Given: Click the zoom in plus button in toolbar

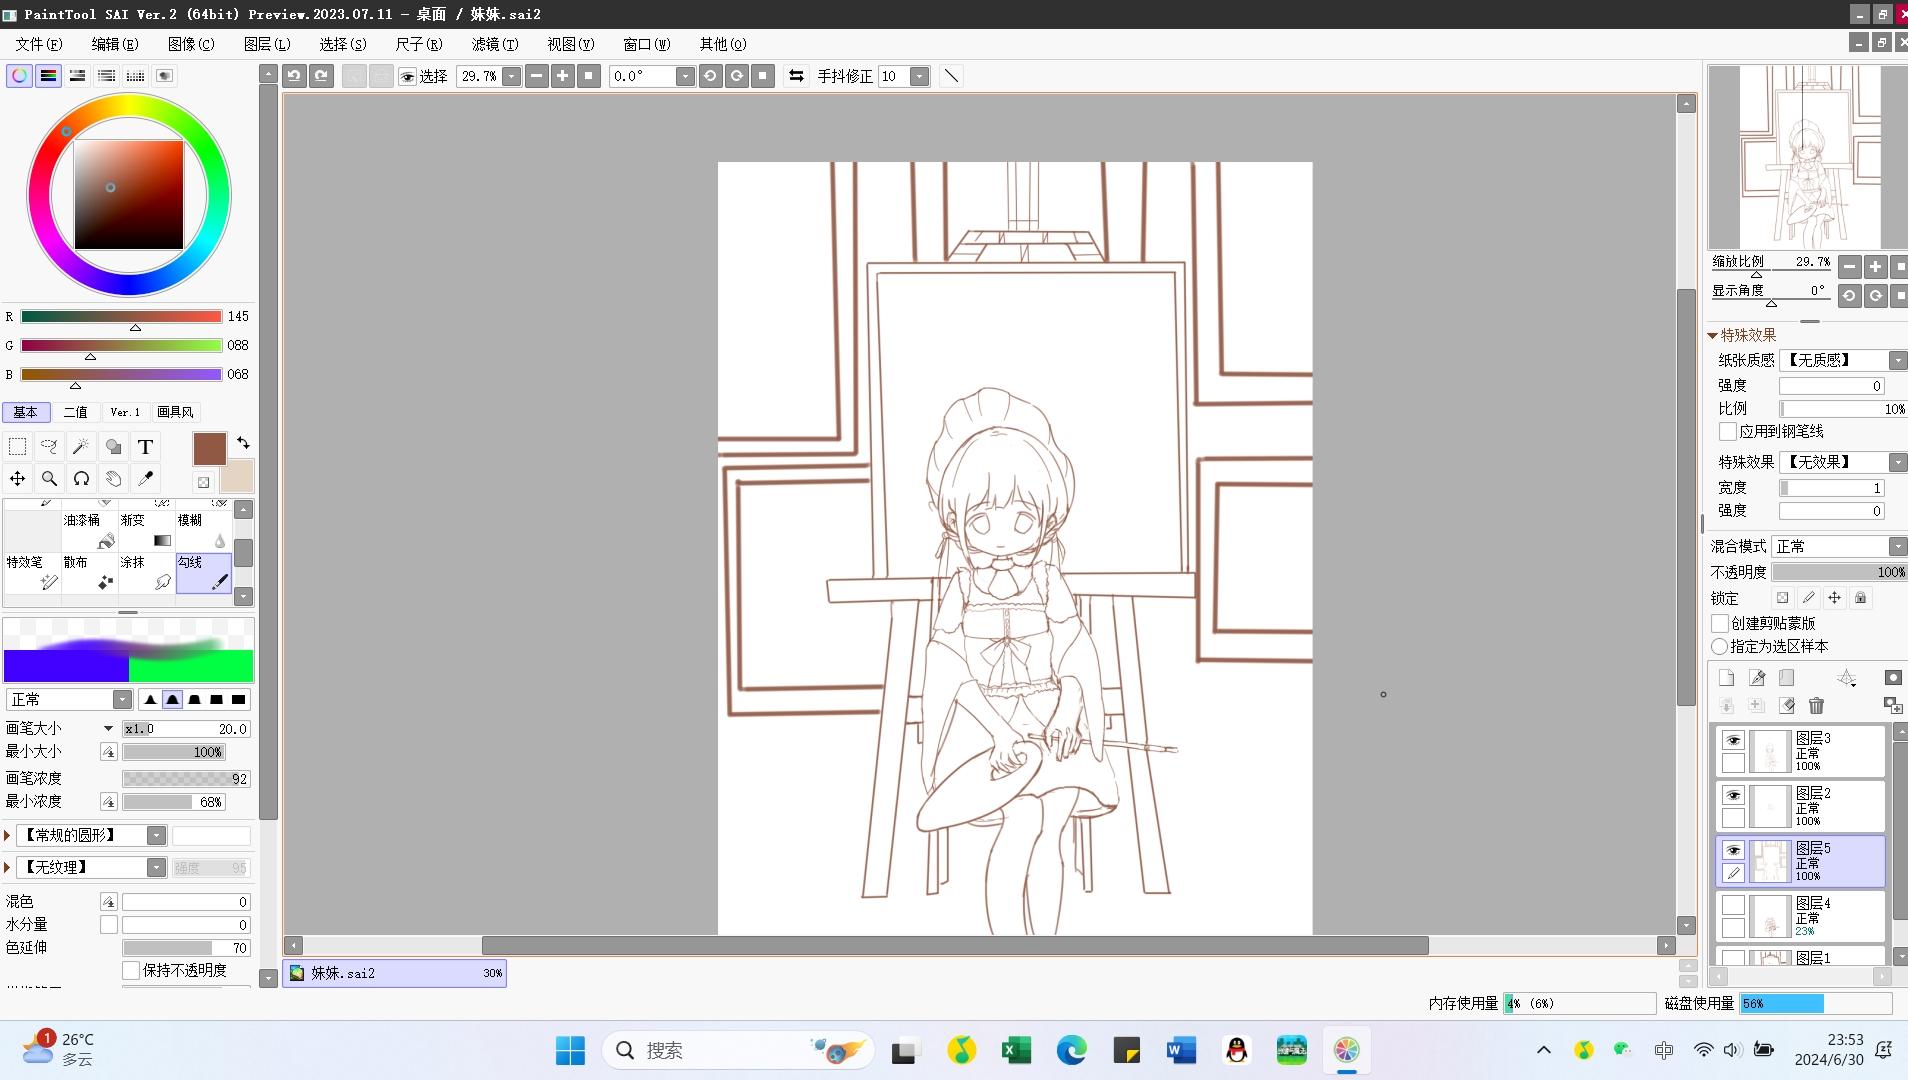Looking at the screenshot, I should click(563, 76).
